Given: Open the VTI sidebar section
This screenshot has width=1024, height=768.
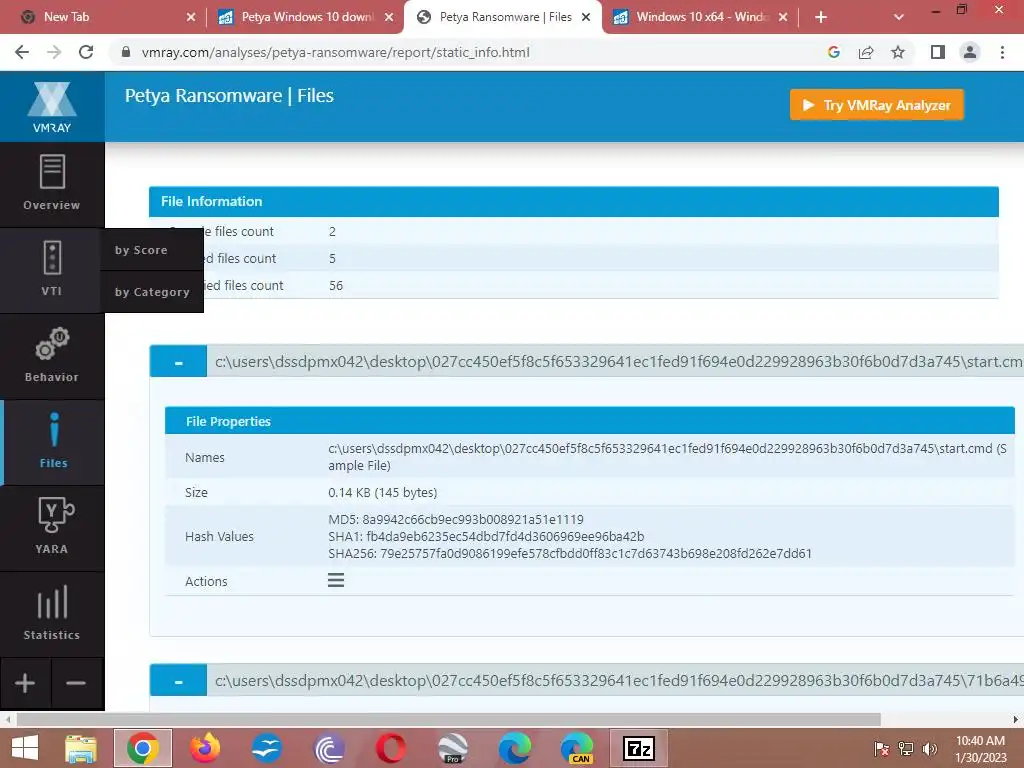Looking at the screenshot, I should point(52,269).
